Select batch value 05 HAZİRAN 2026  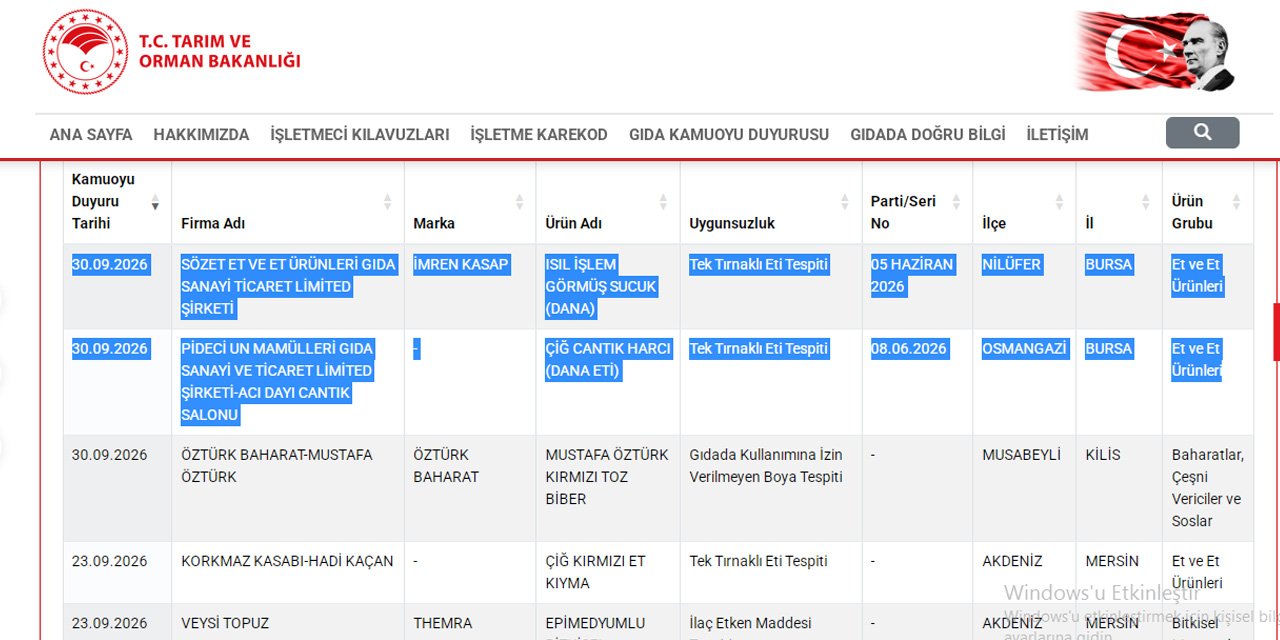pos(912,276)
